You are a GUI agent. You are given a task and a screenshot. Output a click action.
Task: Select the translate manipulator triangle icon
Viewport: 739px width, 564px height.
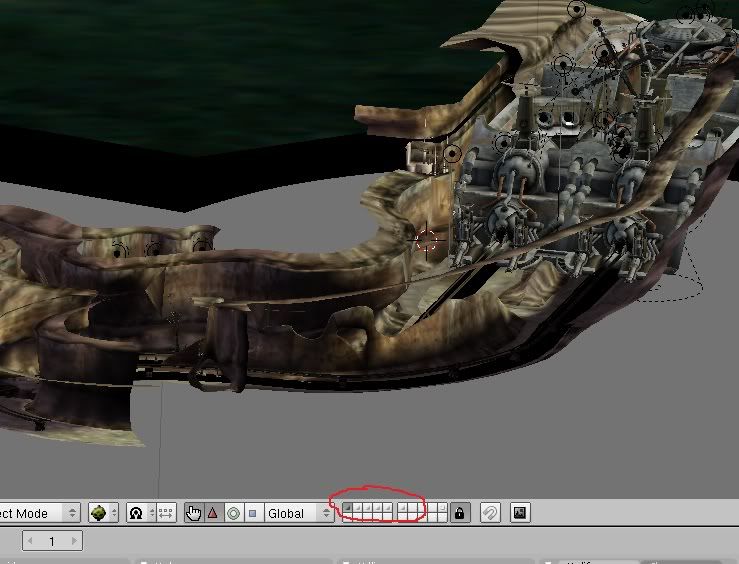tap(213, 513)
